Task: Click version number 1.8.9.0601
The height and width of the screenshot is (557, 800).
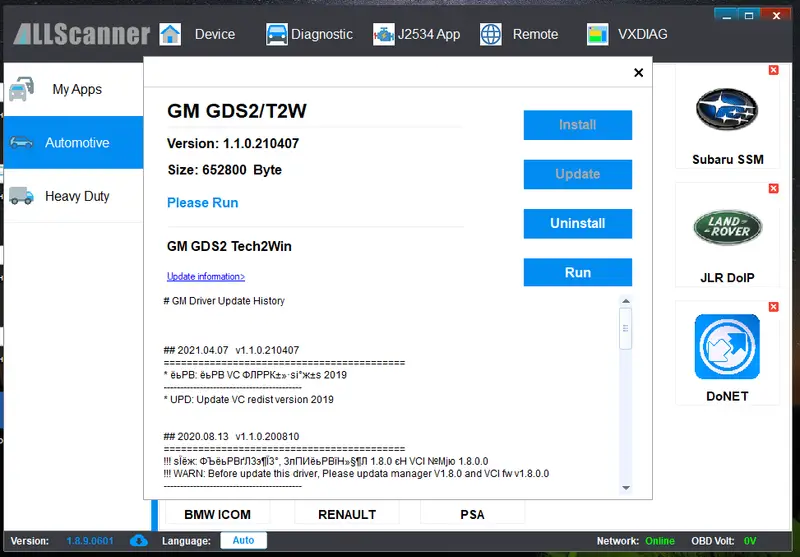Action: pos(90,541)
